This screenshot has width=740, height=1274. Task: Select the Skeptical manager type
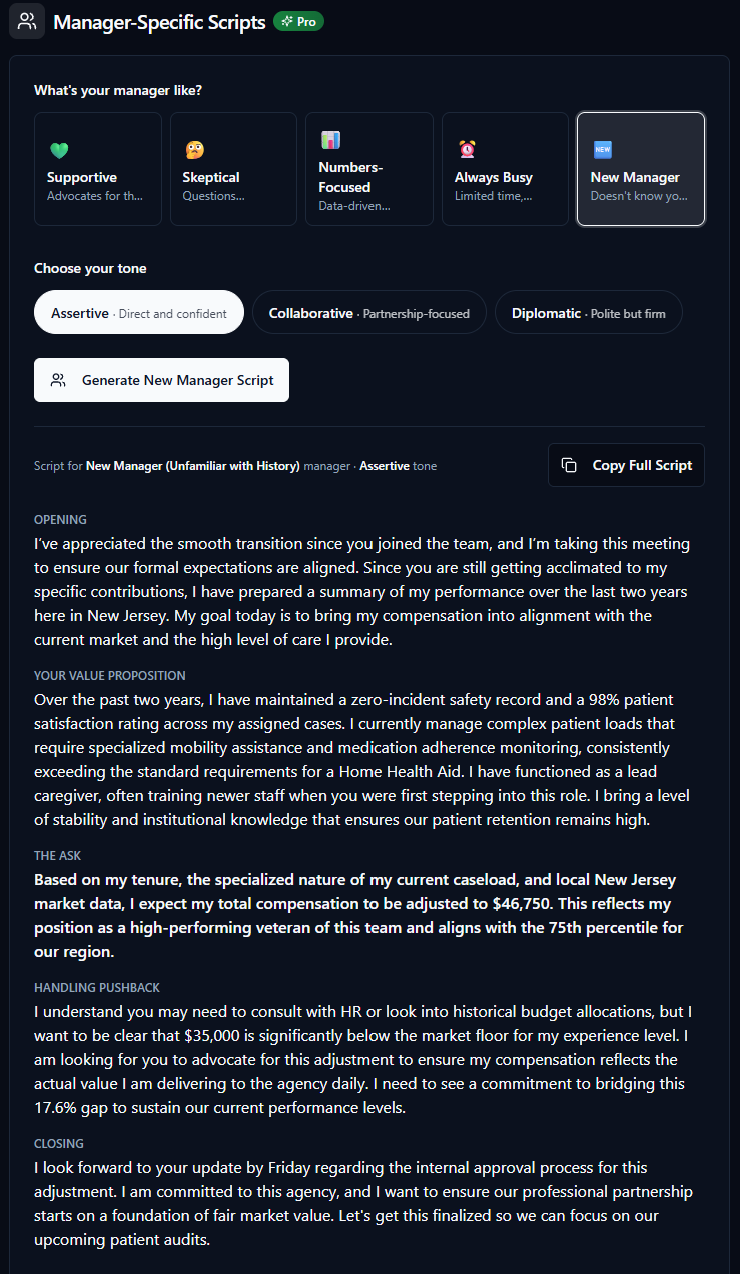pos(233,169)
